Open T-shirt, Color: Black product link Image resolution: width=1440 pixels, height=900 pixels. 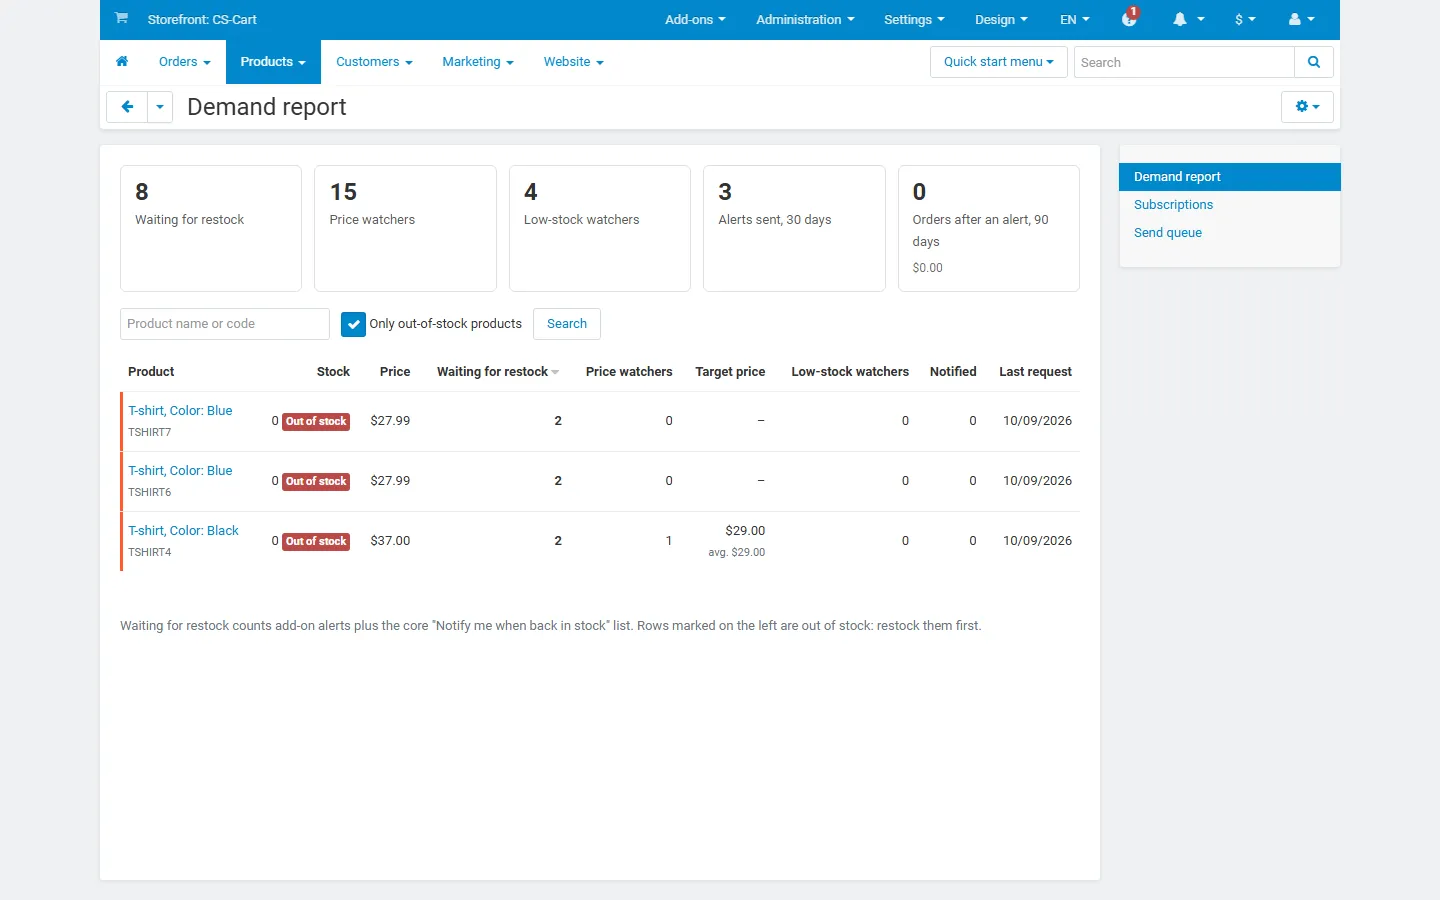[x=183, y=531]
